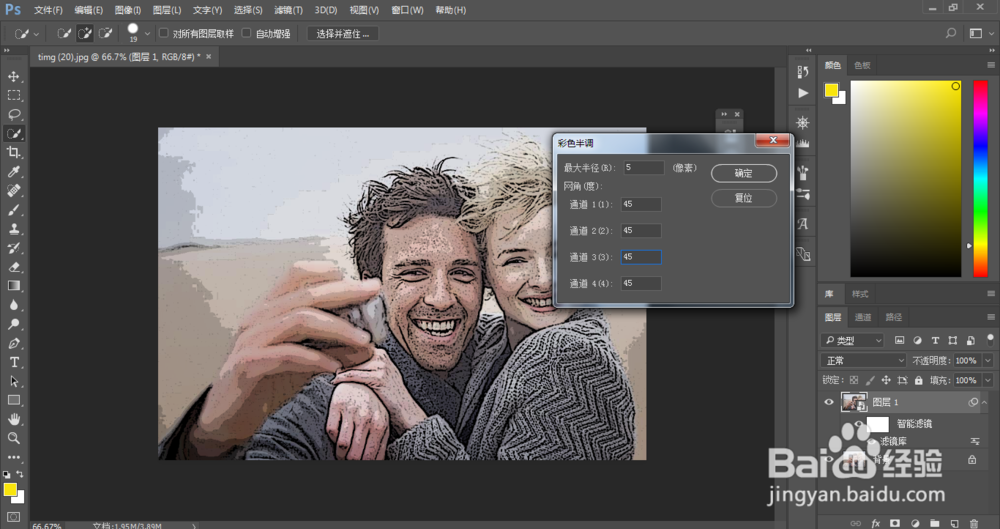This screenshot has width=1000, height=529.
Task: Select the Rectangular Marquee tool
Action: pos(13,96)
